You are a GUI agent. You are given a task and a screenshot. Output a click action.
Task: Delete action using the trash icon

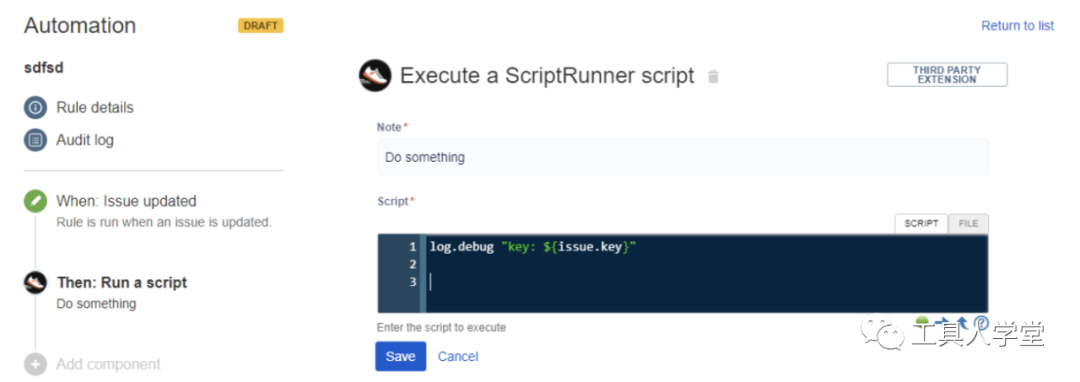[714, 76]
